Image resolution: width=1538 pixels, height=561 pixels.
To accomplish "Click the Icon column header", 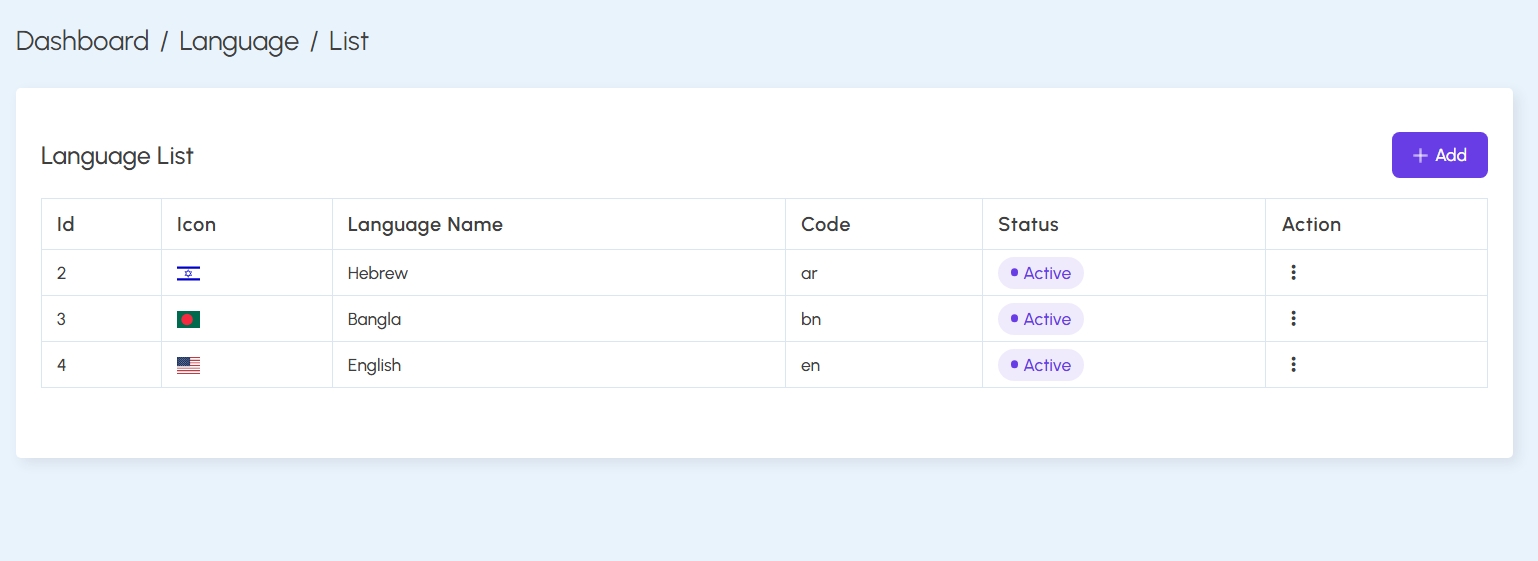I will click(x=247, y=224).
